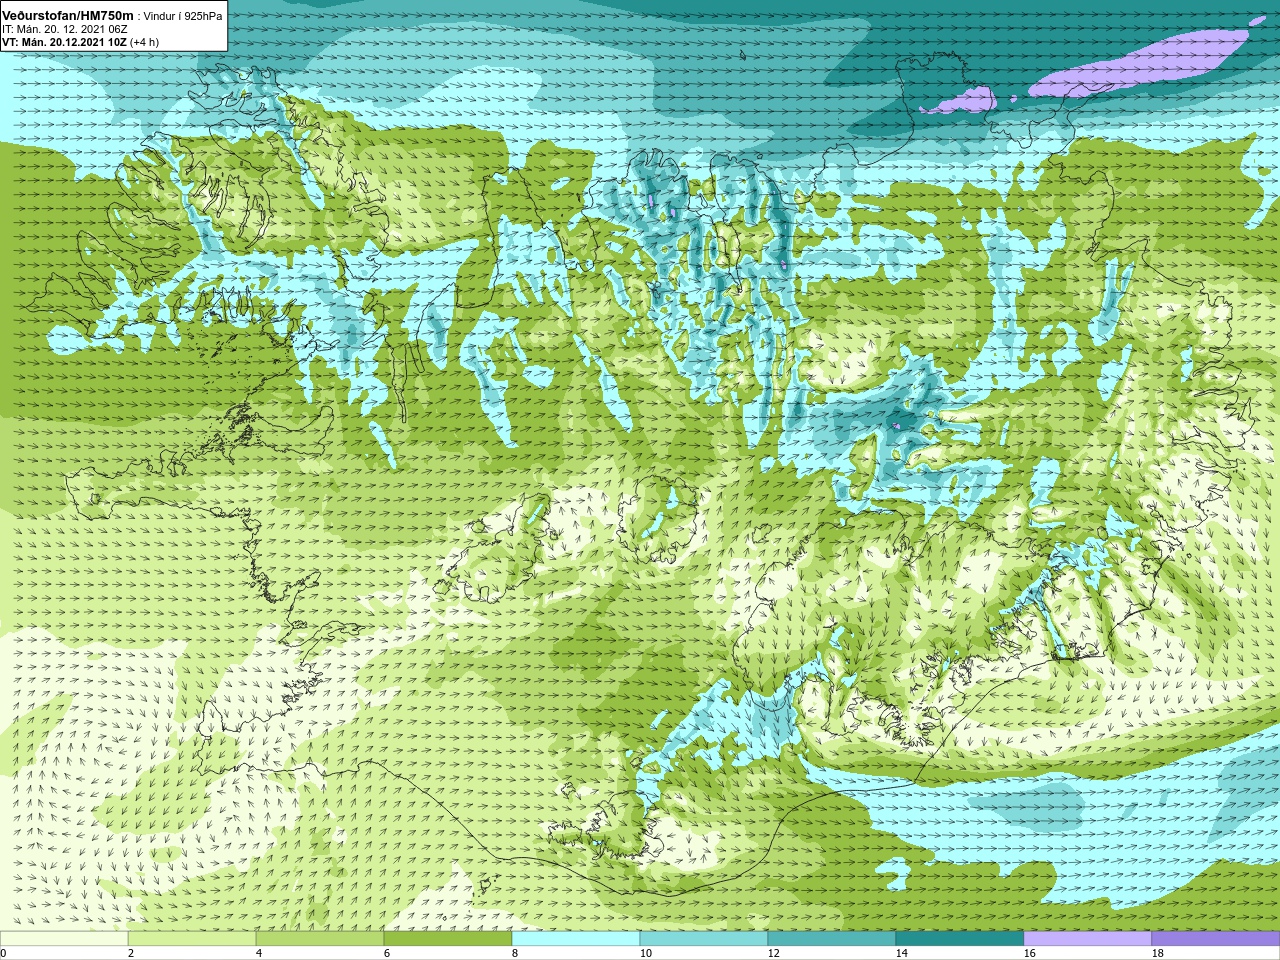The width and height of the screenshot is (1280, 960).
Task: Click the legend tick label '14'
Action: pos(902,953)
